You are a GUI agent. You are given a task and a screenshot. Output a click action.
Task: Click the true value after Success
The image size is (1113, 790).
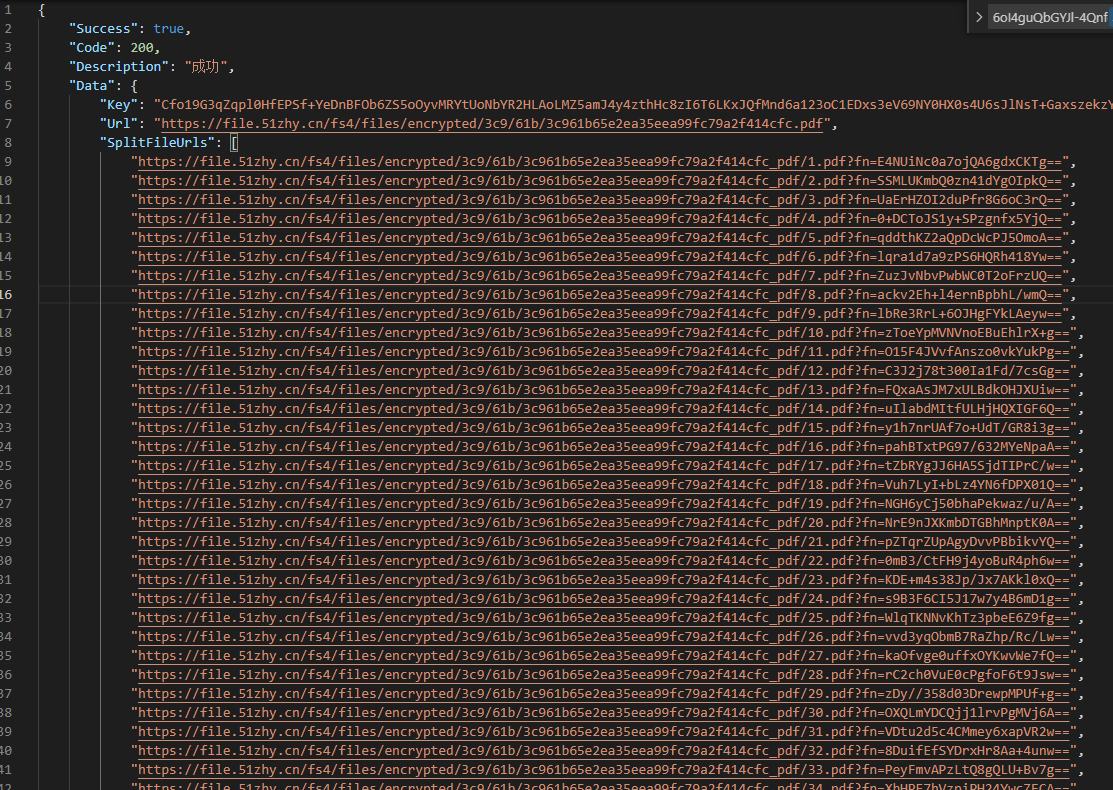pos(169,29)
